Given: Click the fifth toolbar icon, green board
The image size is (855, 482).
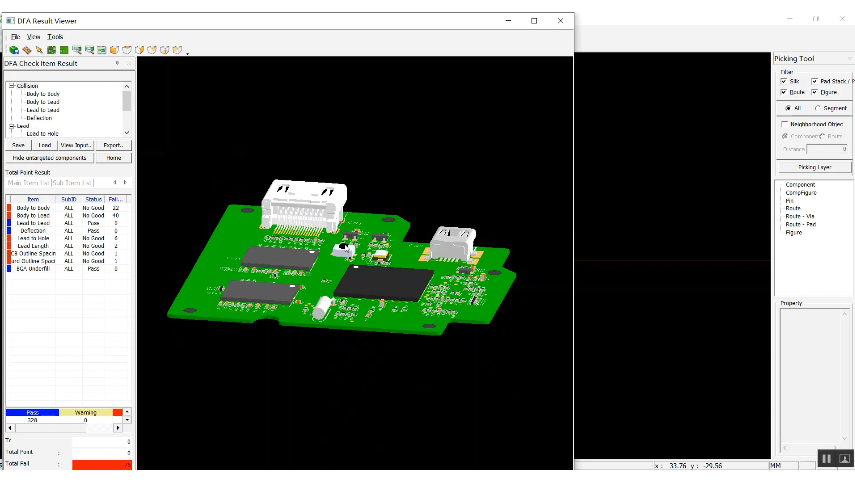Looking at the screenshot, I should tap(64, 50).
